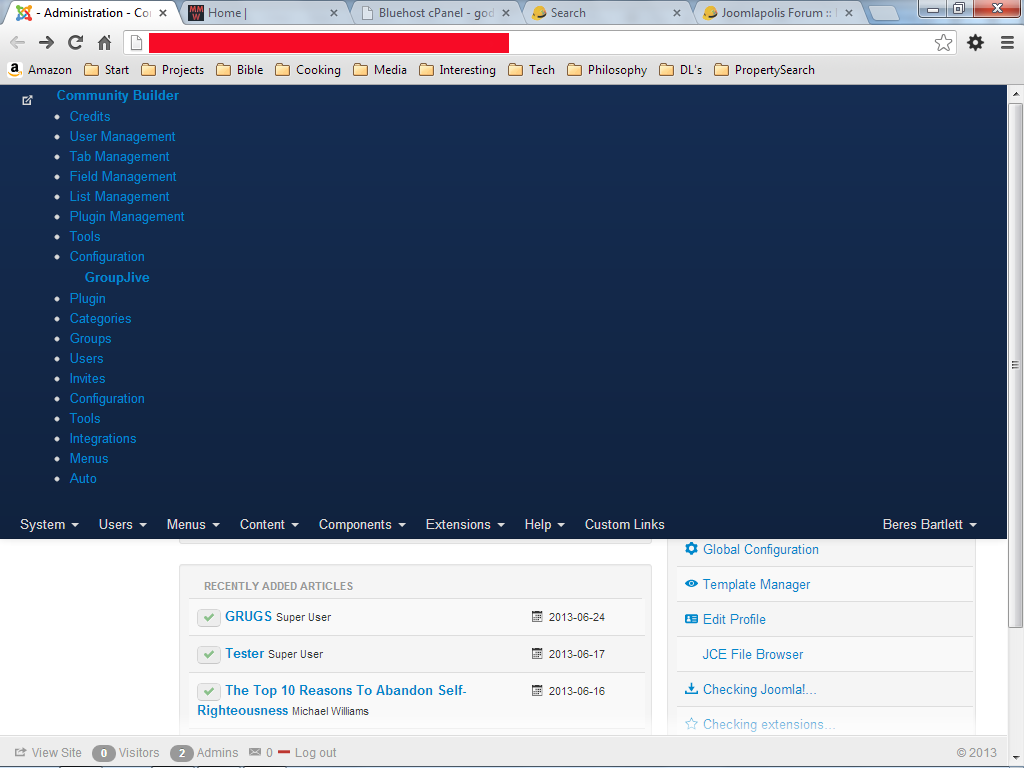This screenshot has height=768, width=1024.
Task: Click the Edit Profile card icon
Action: click(x=691, y=618)
